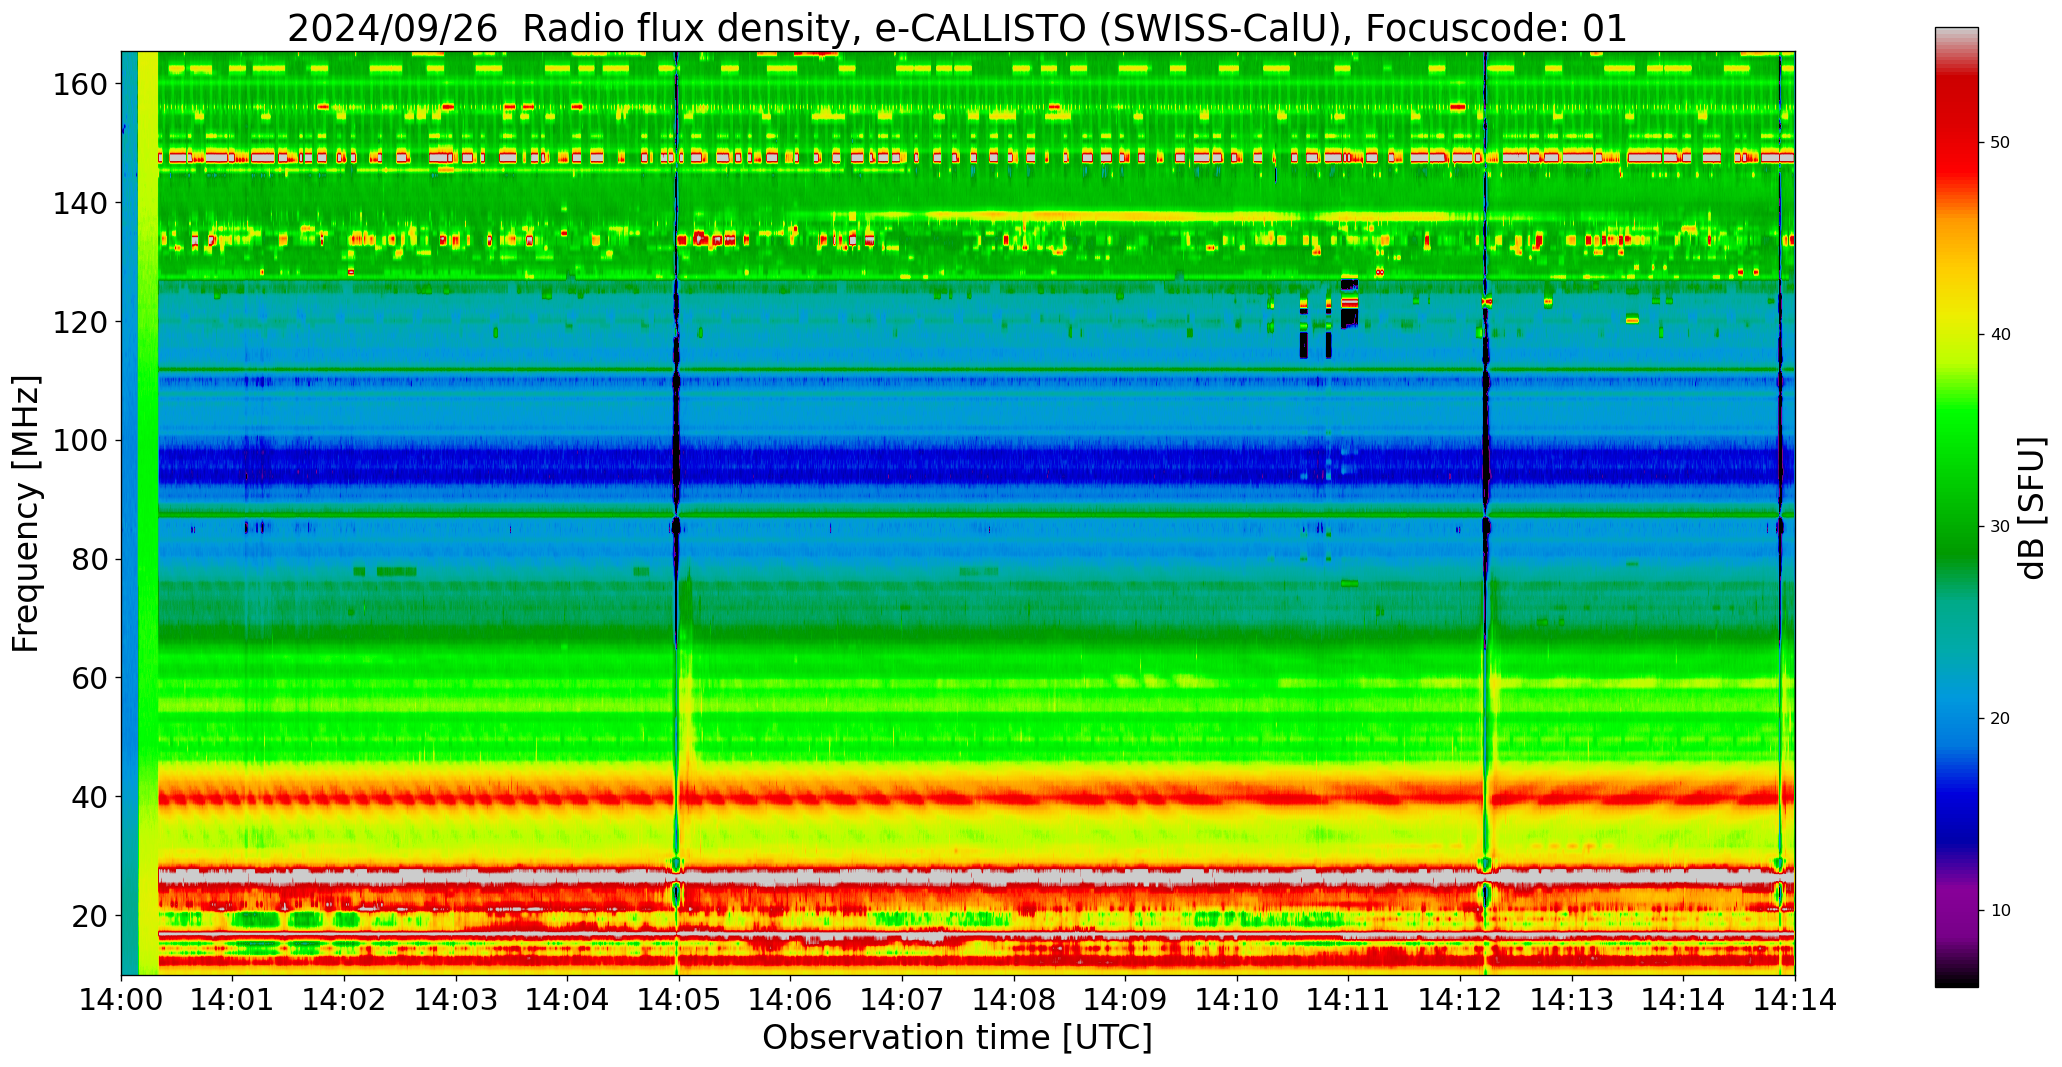The image size is (2062, 1067).
Task: Click the colorbar 30 dB tick label
Action: pos(2000,526)
